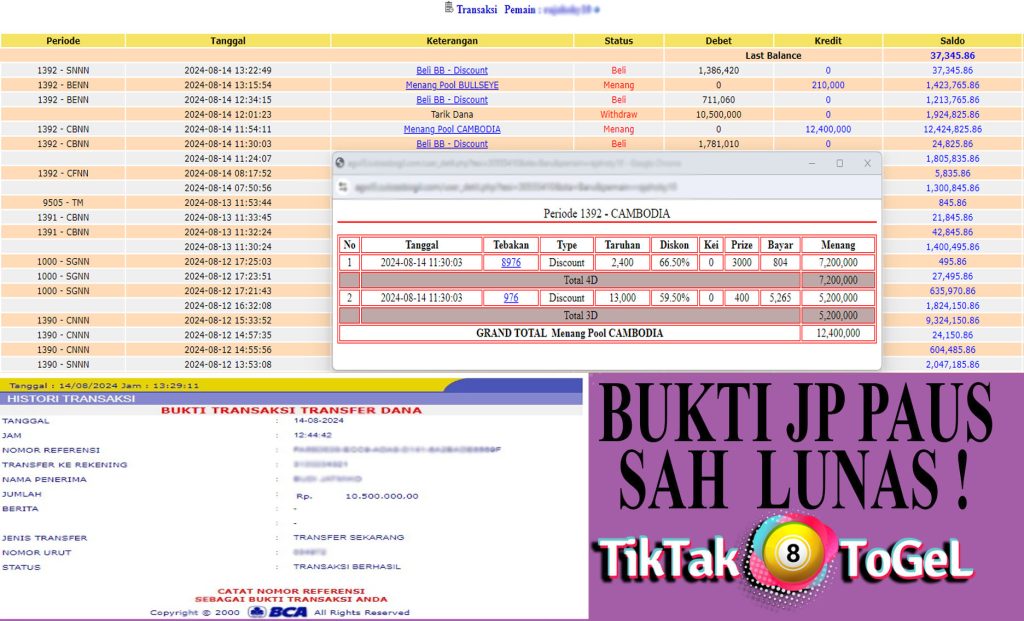Viewport: 1024px width, 621px height.
Task: Open Beli BB - Discount at 13:22:49
Action: (452, 71)
